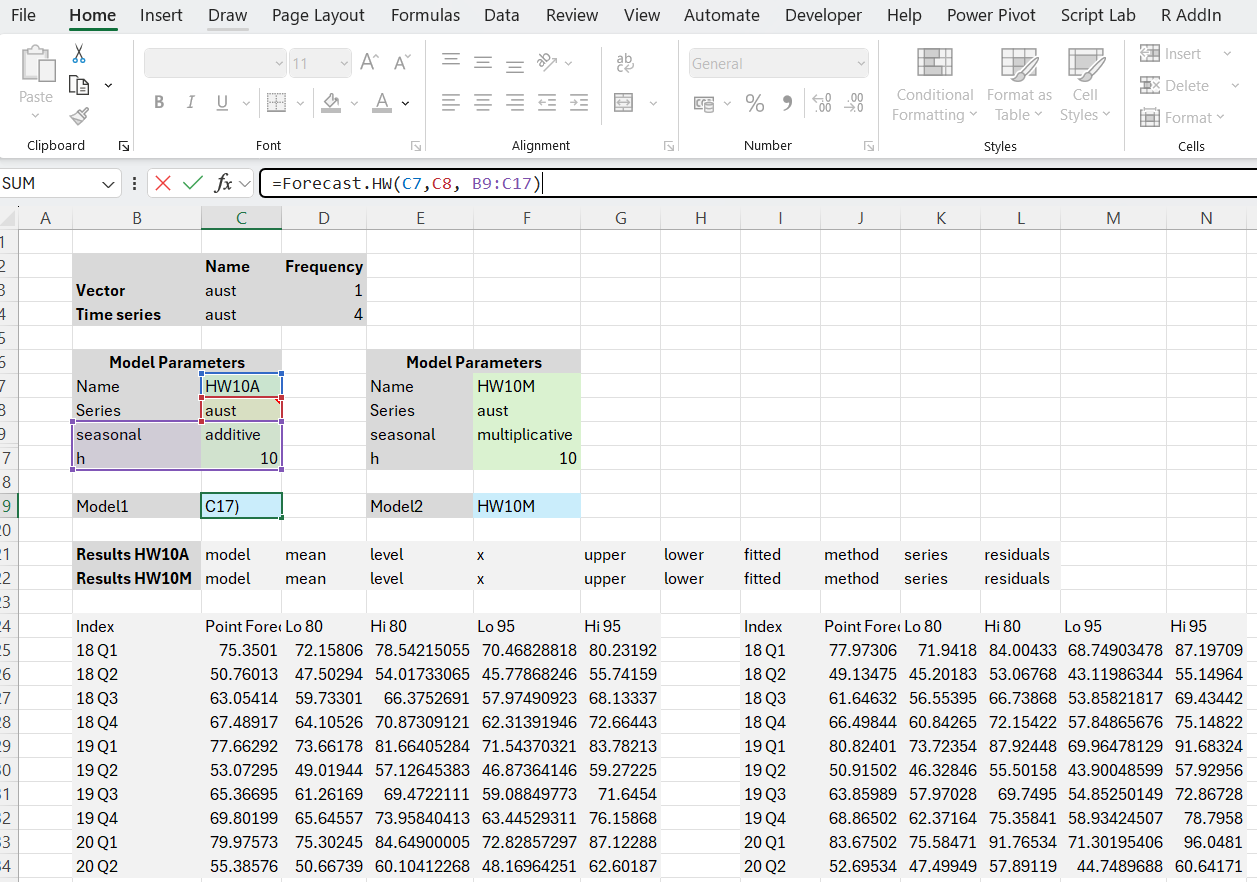Image resolution: width=1257 pixels, height=882 pixels.
Task: Open the Font Color dropdown arrow
Action: pyautogui.click(x=405, y=103)
